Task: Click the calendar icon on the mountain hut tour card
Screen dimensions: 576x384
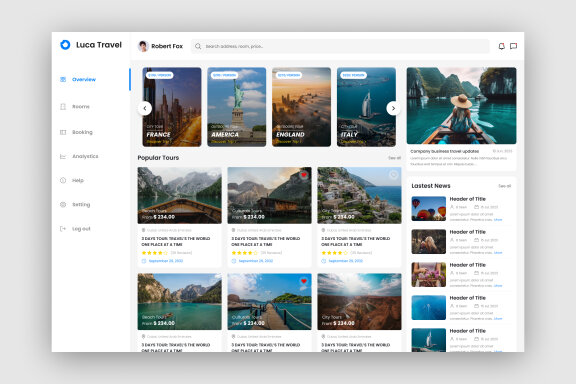Action: [234, 261]
